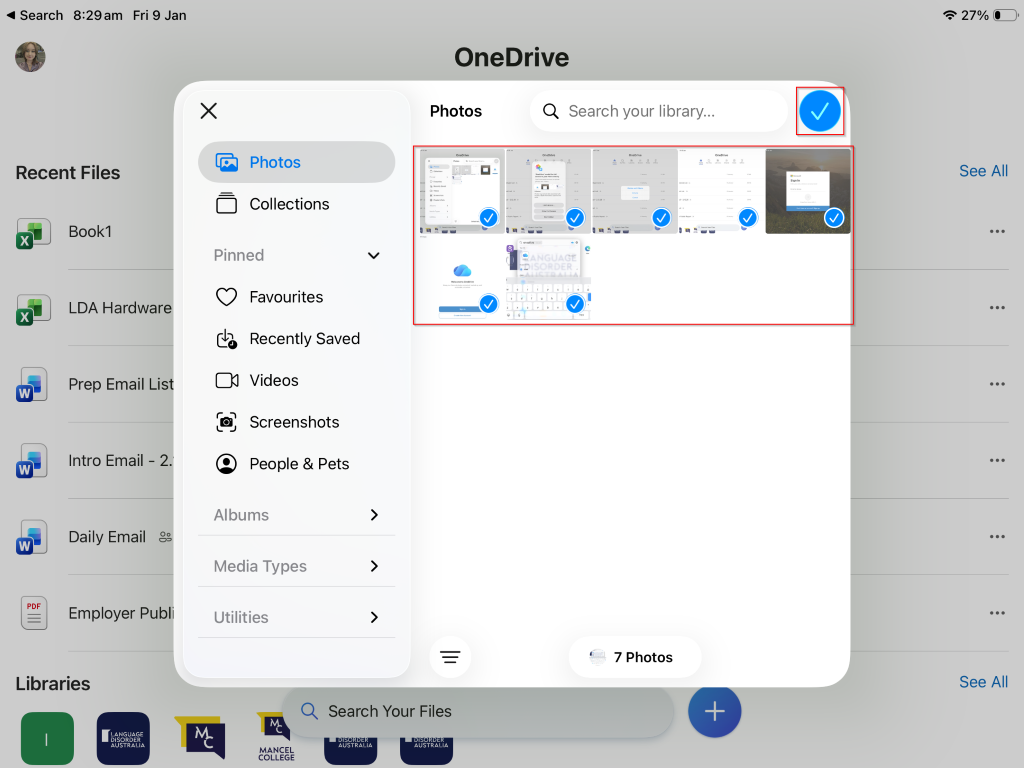Open the filter options lines icon

click(450, 657)
